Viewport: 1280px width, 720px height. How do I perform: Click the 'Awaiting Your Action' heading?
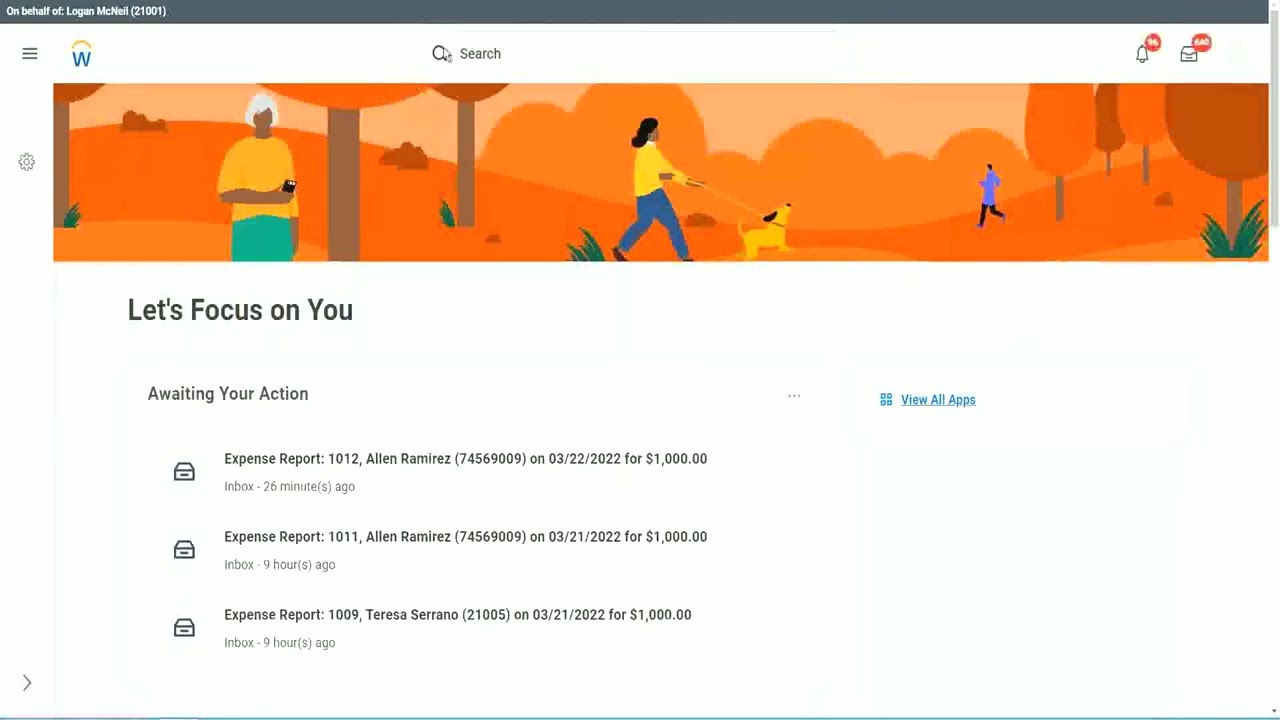pyautogui.click(x=228, y=394)
